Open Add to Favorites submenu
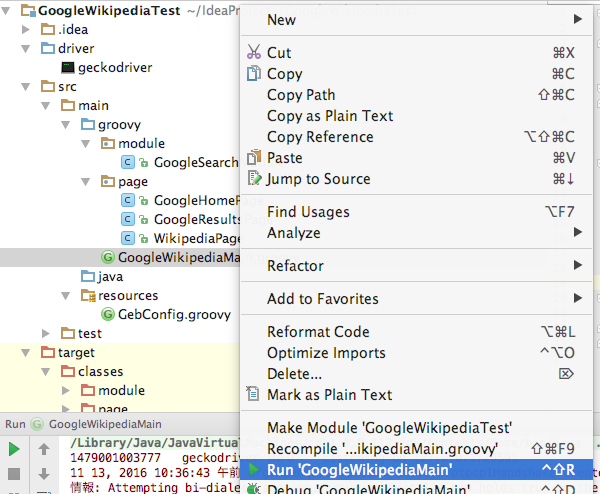Image resolution: width=600 pixels, height=494 pixels. point(416,298)
